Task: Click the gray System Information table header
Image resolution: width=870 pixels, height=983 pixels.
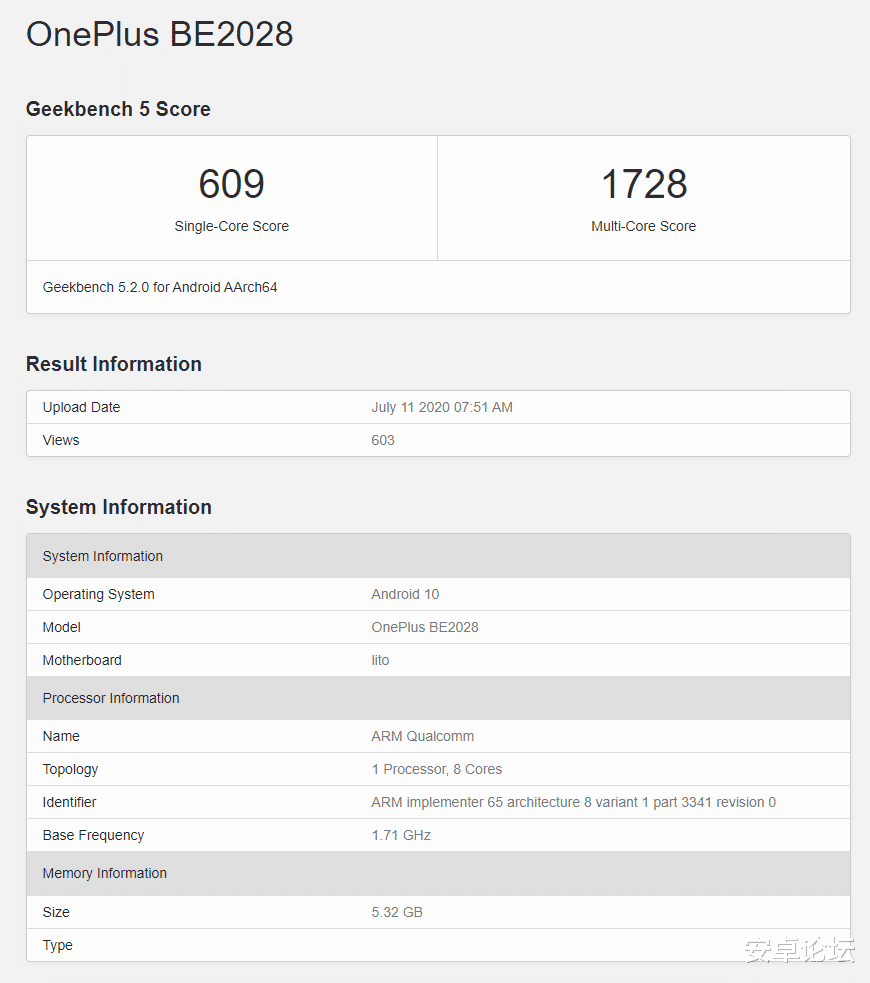Action: (x=438, y=556)
